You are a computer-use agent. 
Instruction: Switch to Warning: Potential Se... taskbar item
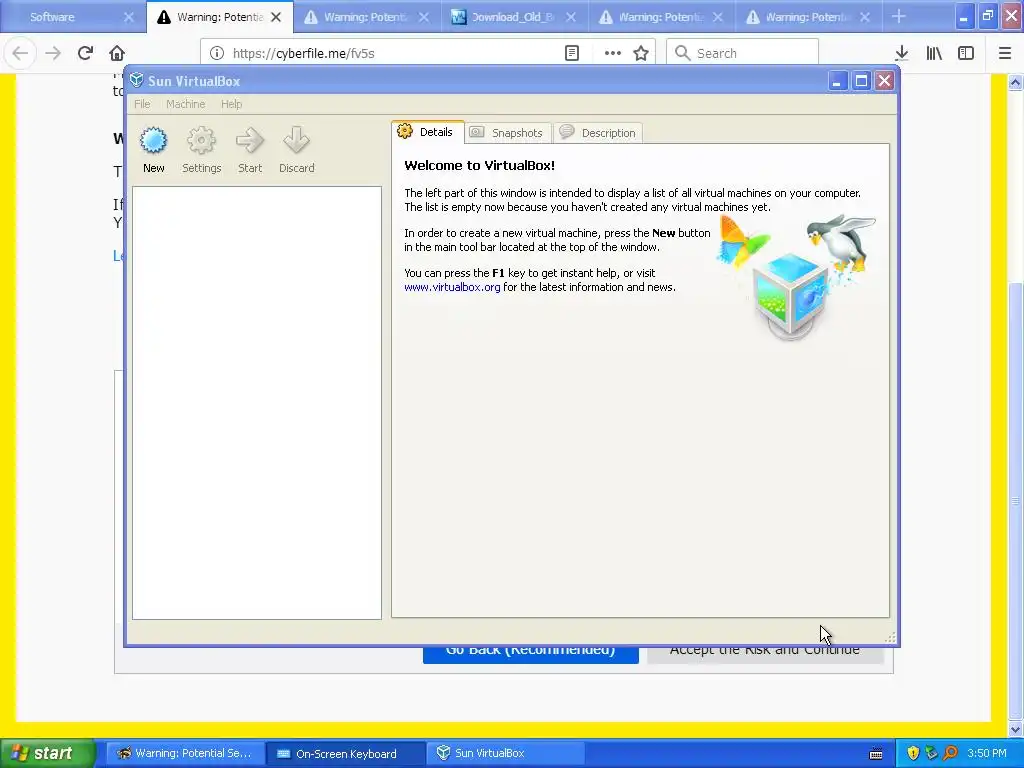click(184, 753)
